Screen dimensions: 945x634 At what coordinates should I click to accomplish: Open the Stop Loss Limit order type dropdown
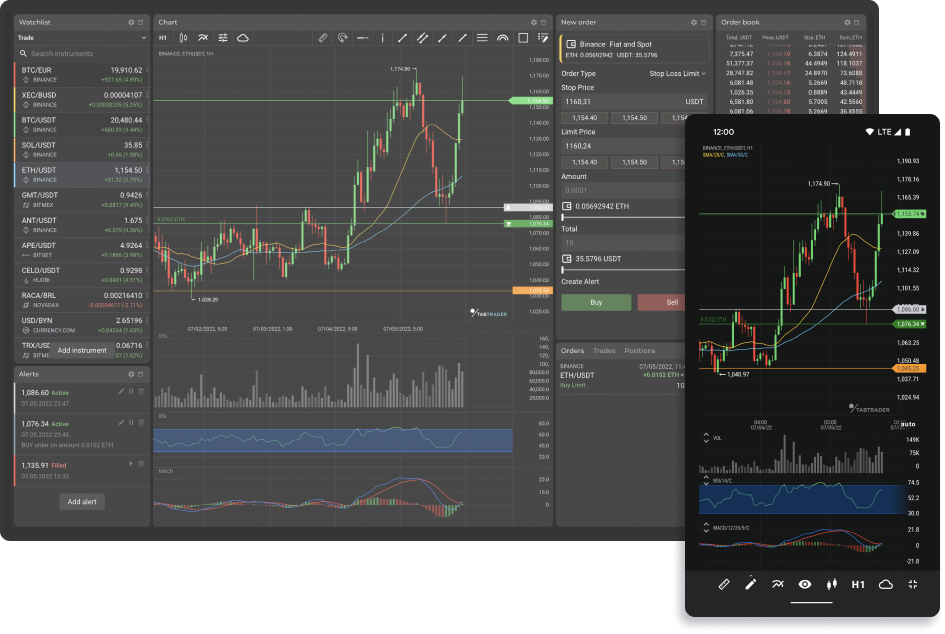677,73
